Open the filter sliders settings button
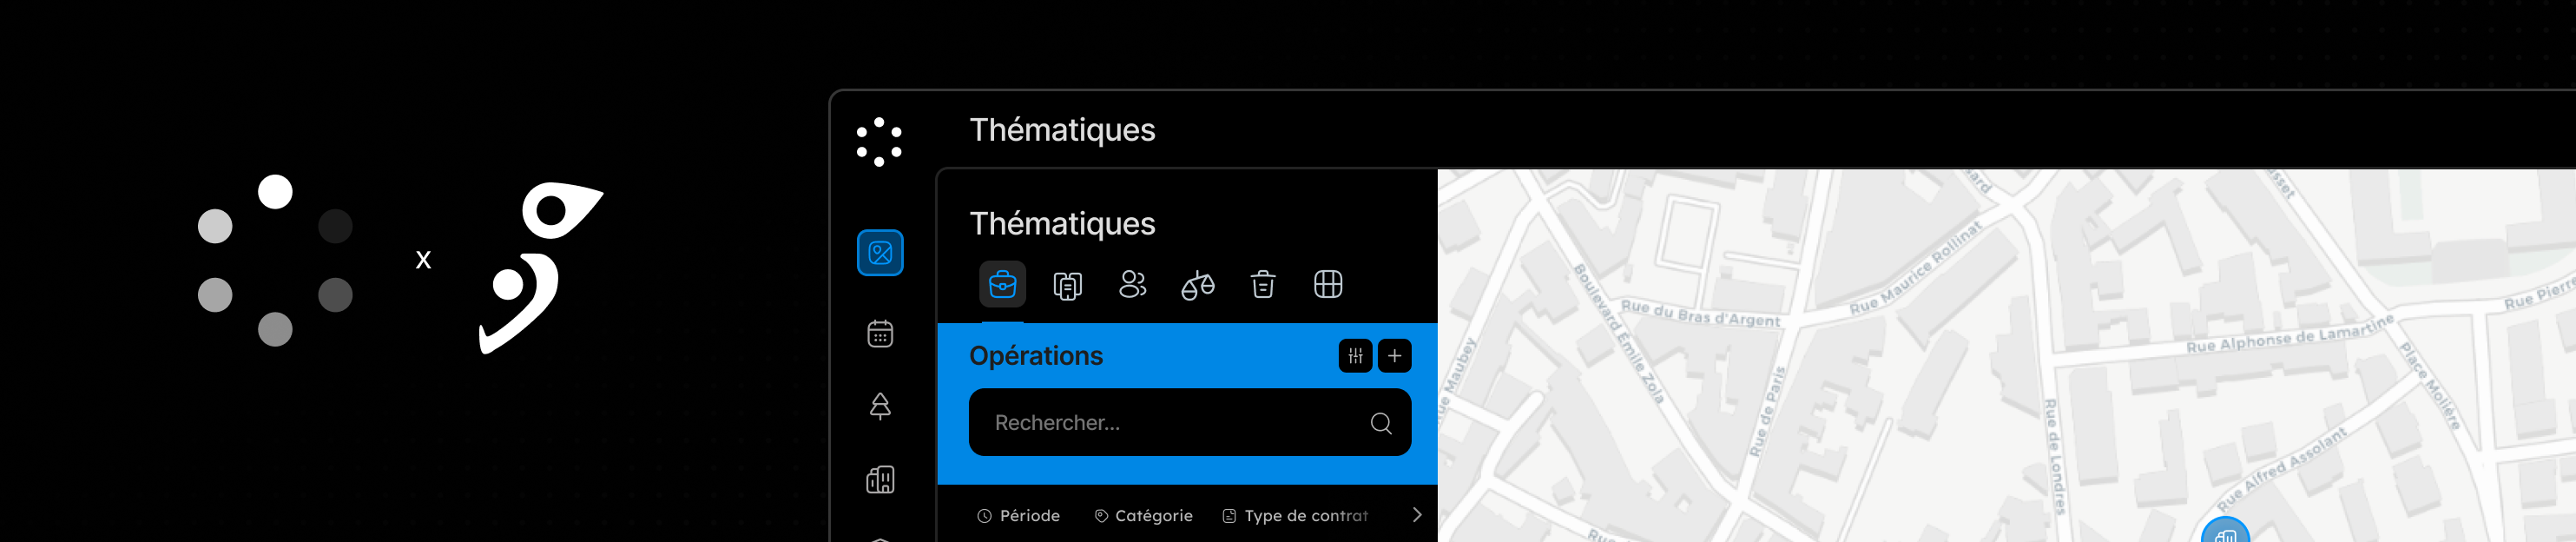2576x542 pixels. pyautogui.click(x=1355, y=356)
